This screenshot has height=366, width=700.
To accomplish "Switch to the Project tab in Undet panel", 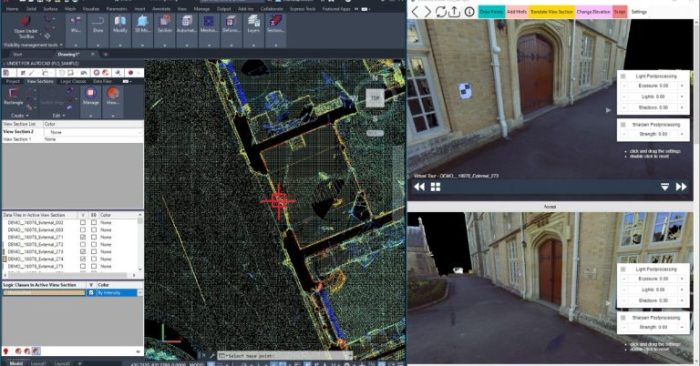I will pos(12,81).
